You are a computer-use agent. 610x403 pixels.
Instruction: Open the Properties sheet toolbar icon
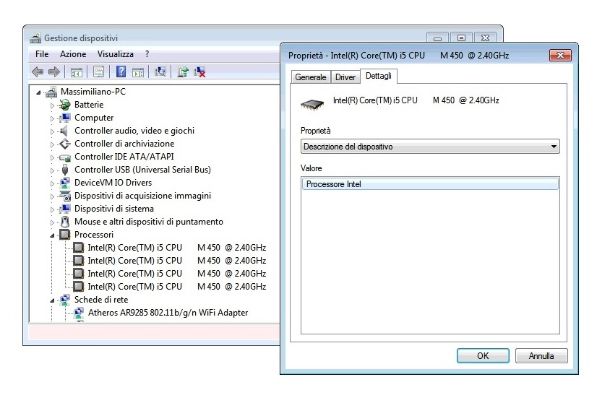98,72
